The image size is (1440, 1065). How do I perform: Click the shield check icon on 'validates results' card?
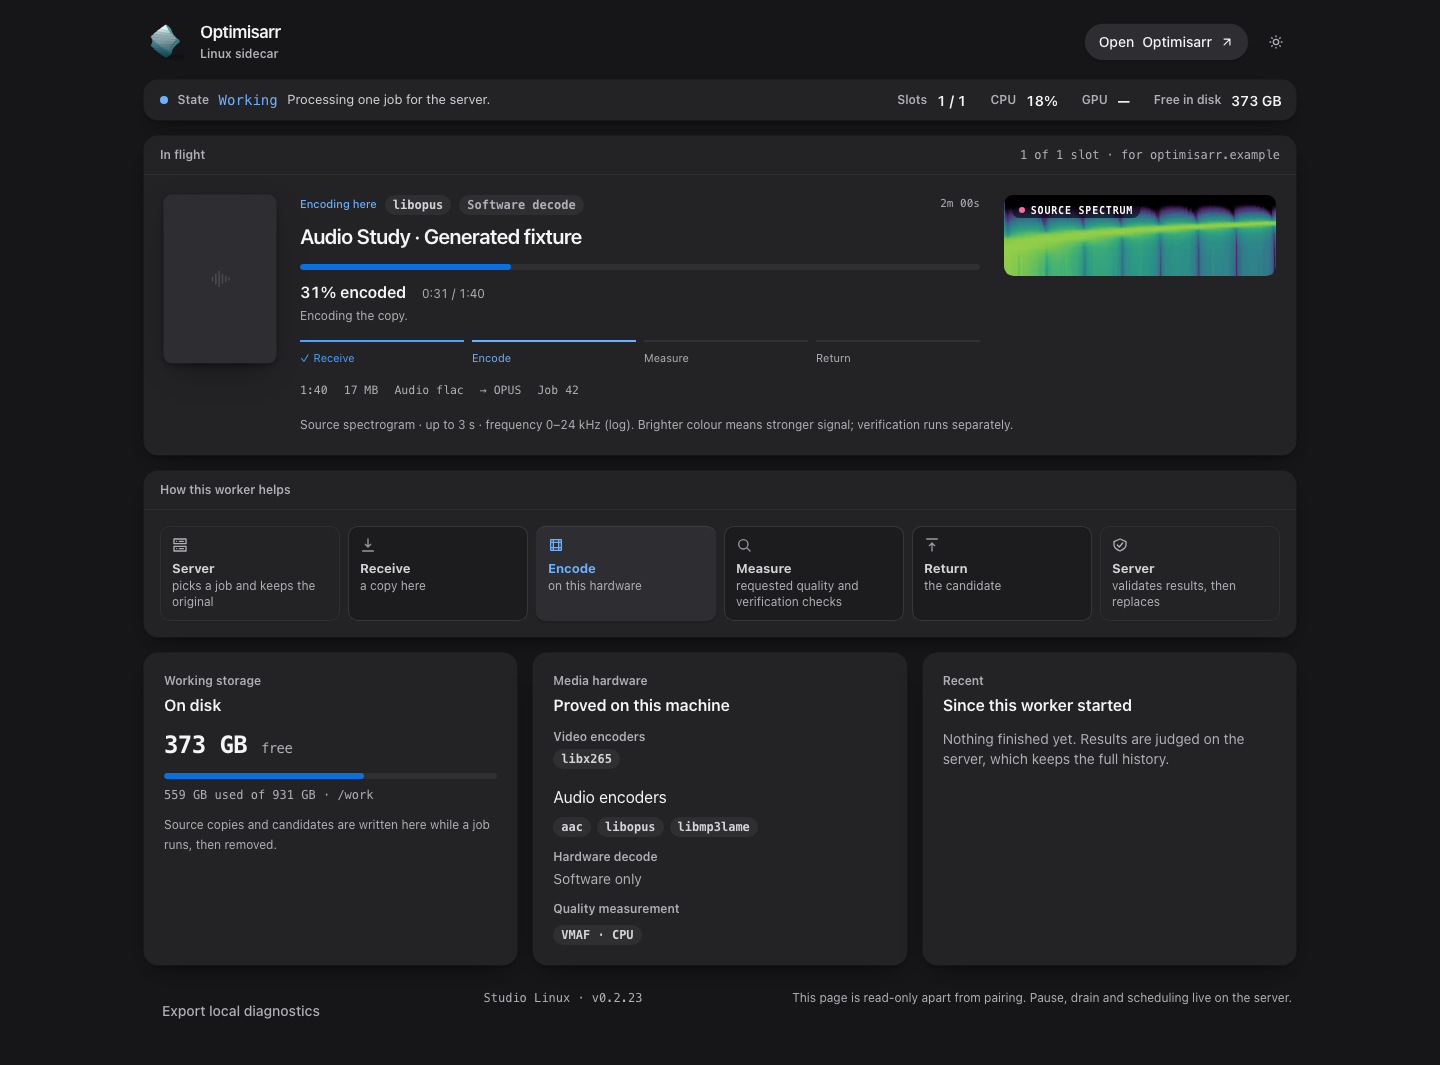click(x=1120, y=545)
